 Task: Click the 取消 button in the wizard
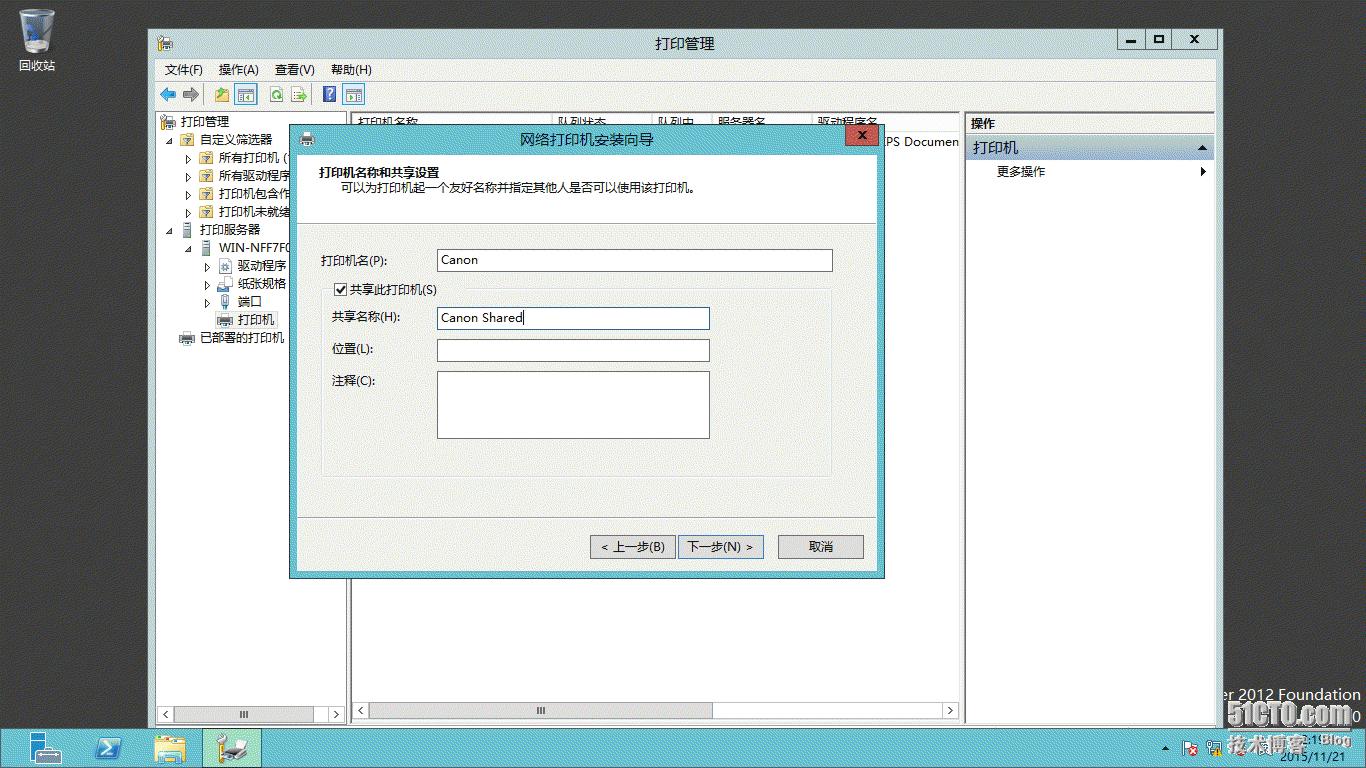coord(820,546)
